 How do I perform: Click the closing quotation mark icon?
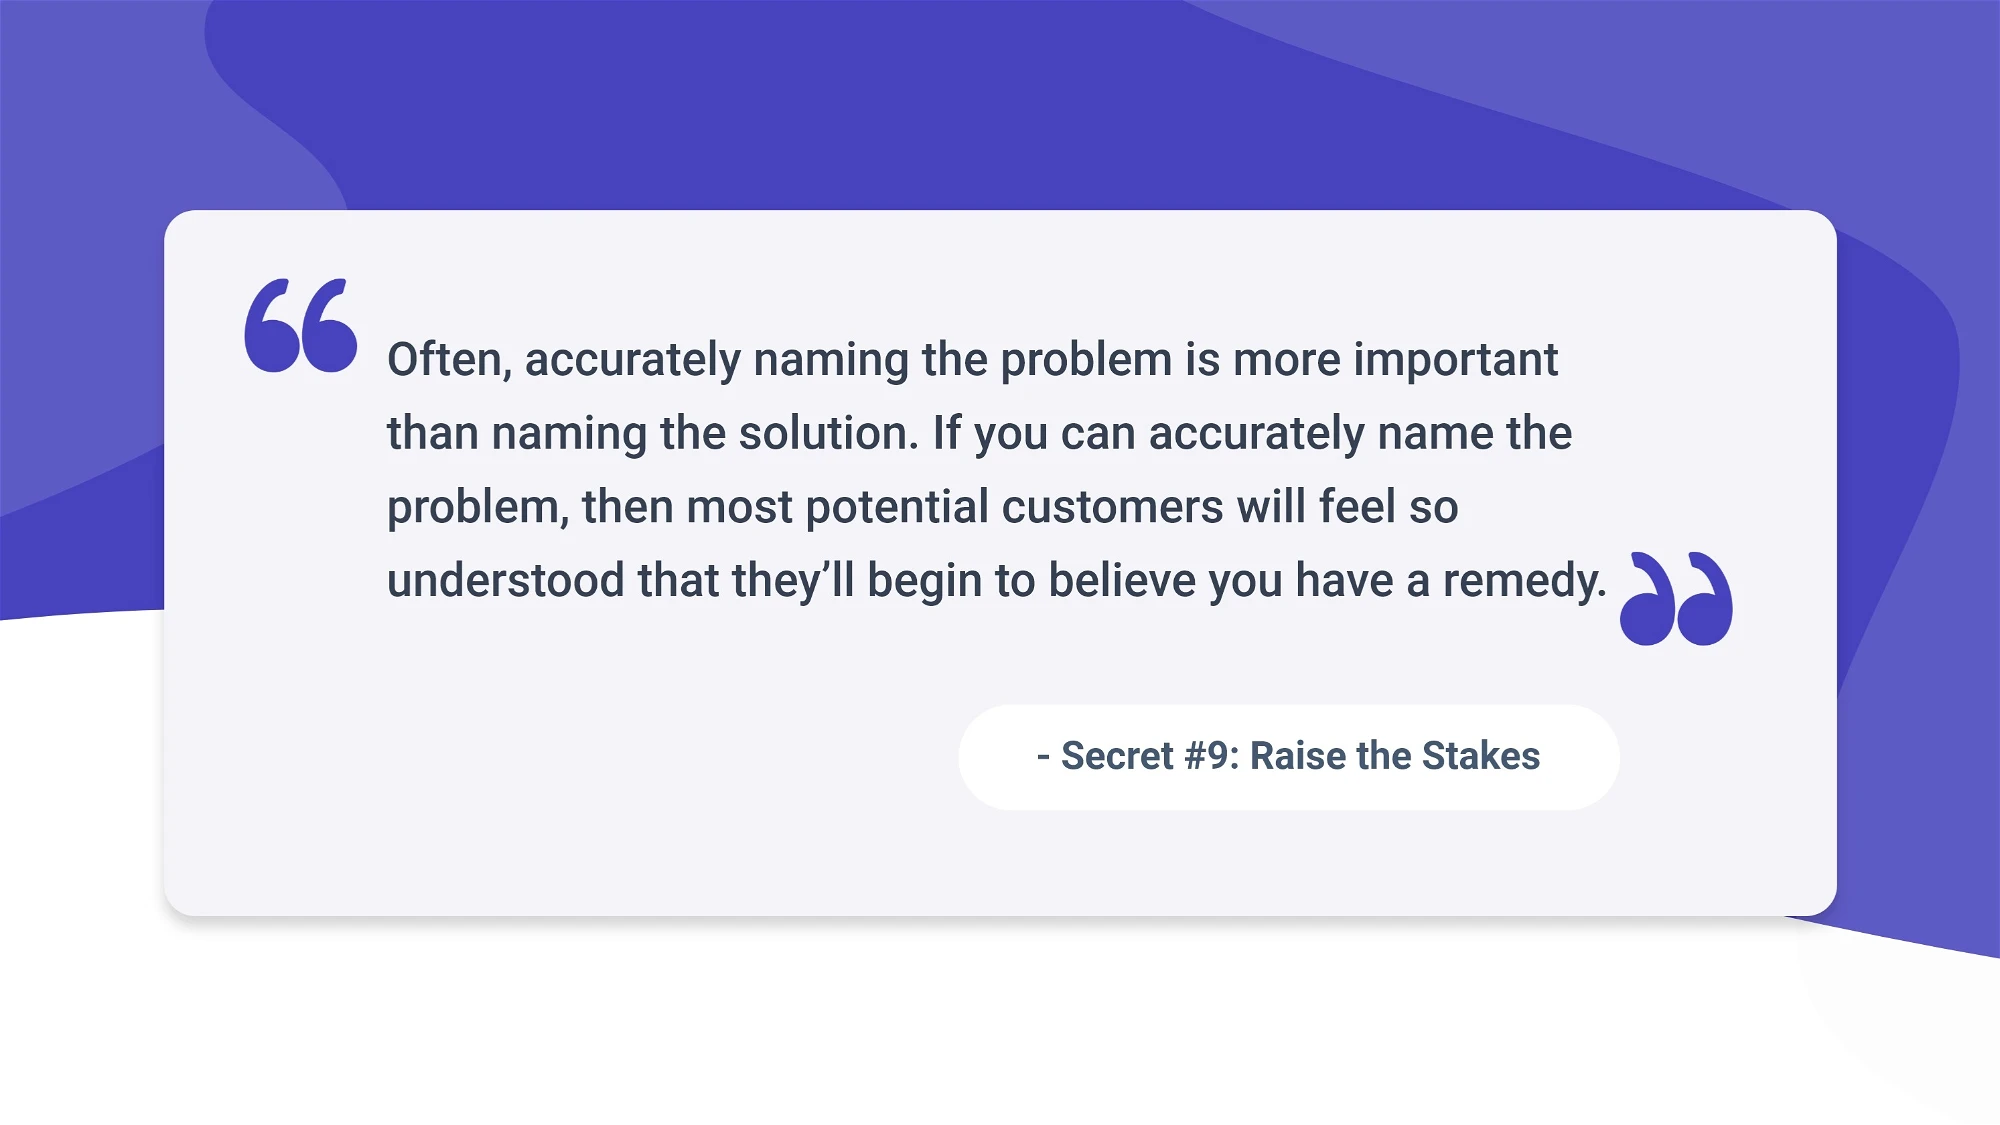click(x=1676, y=598)
